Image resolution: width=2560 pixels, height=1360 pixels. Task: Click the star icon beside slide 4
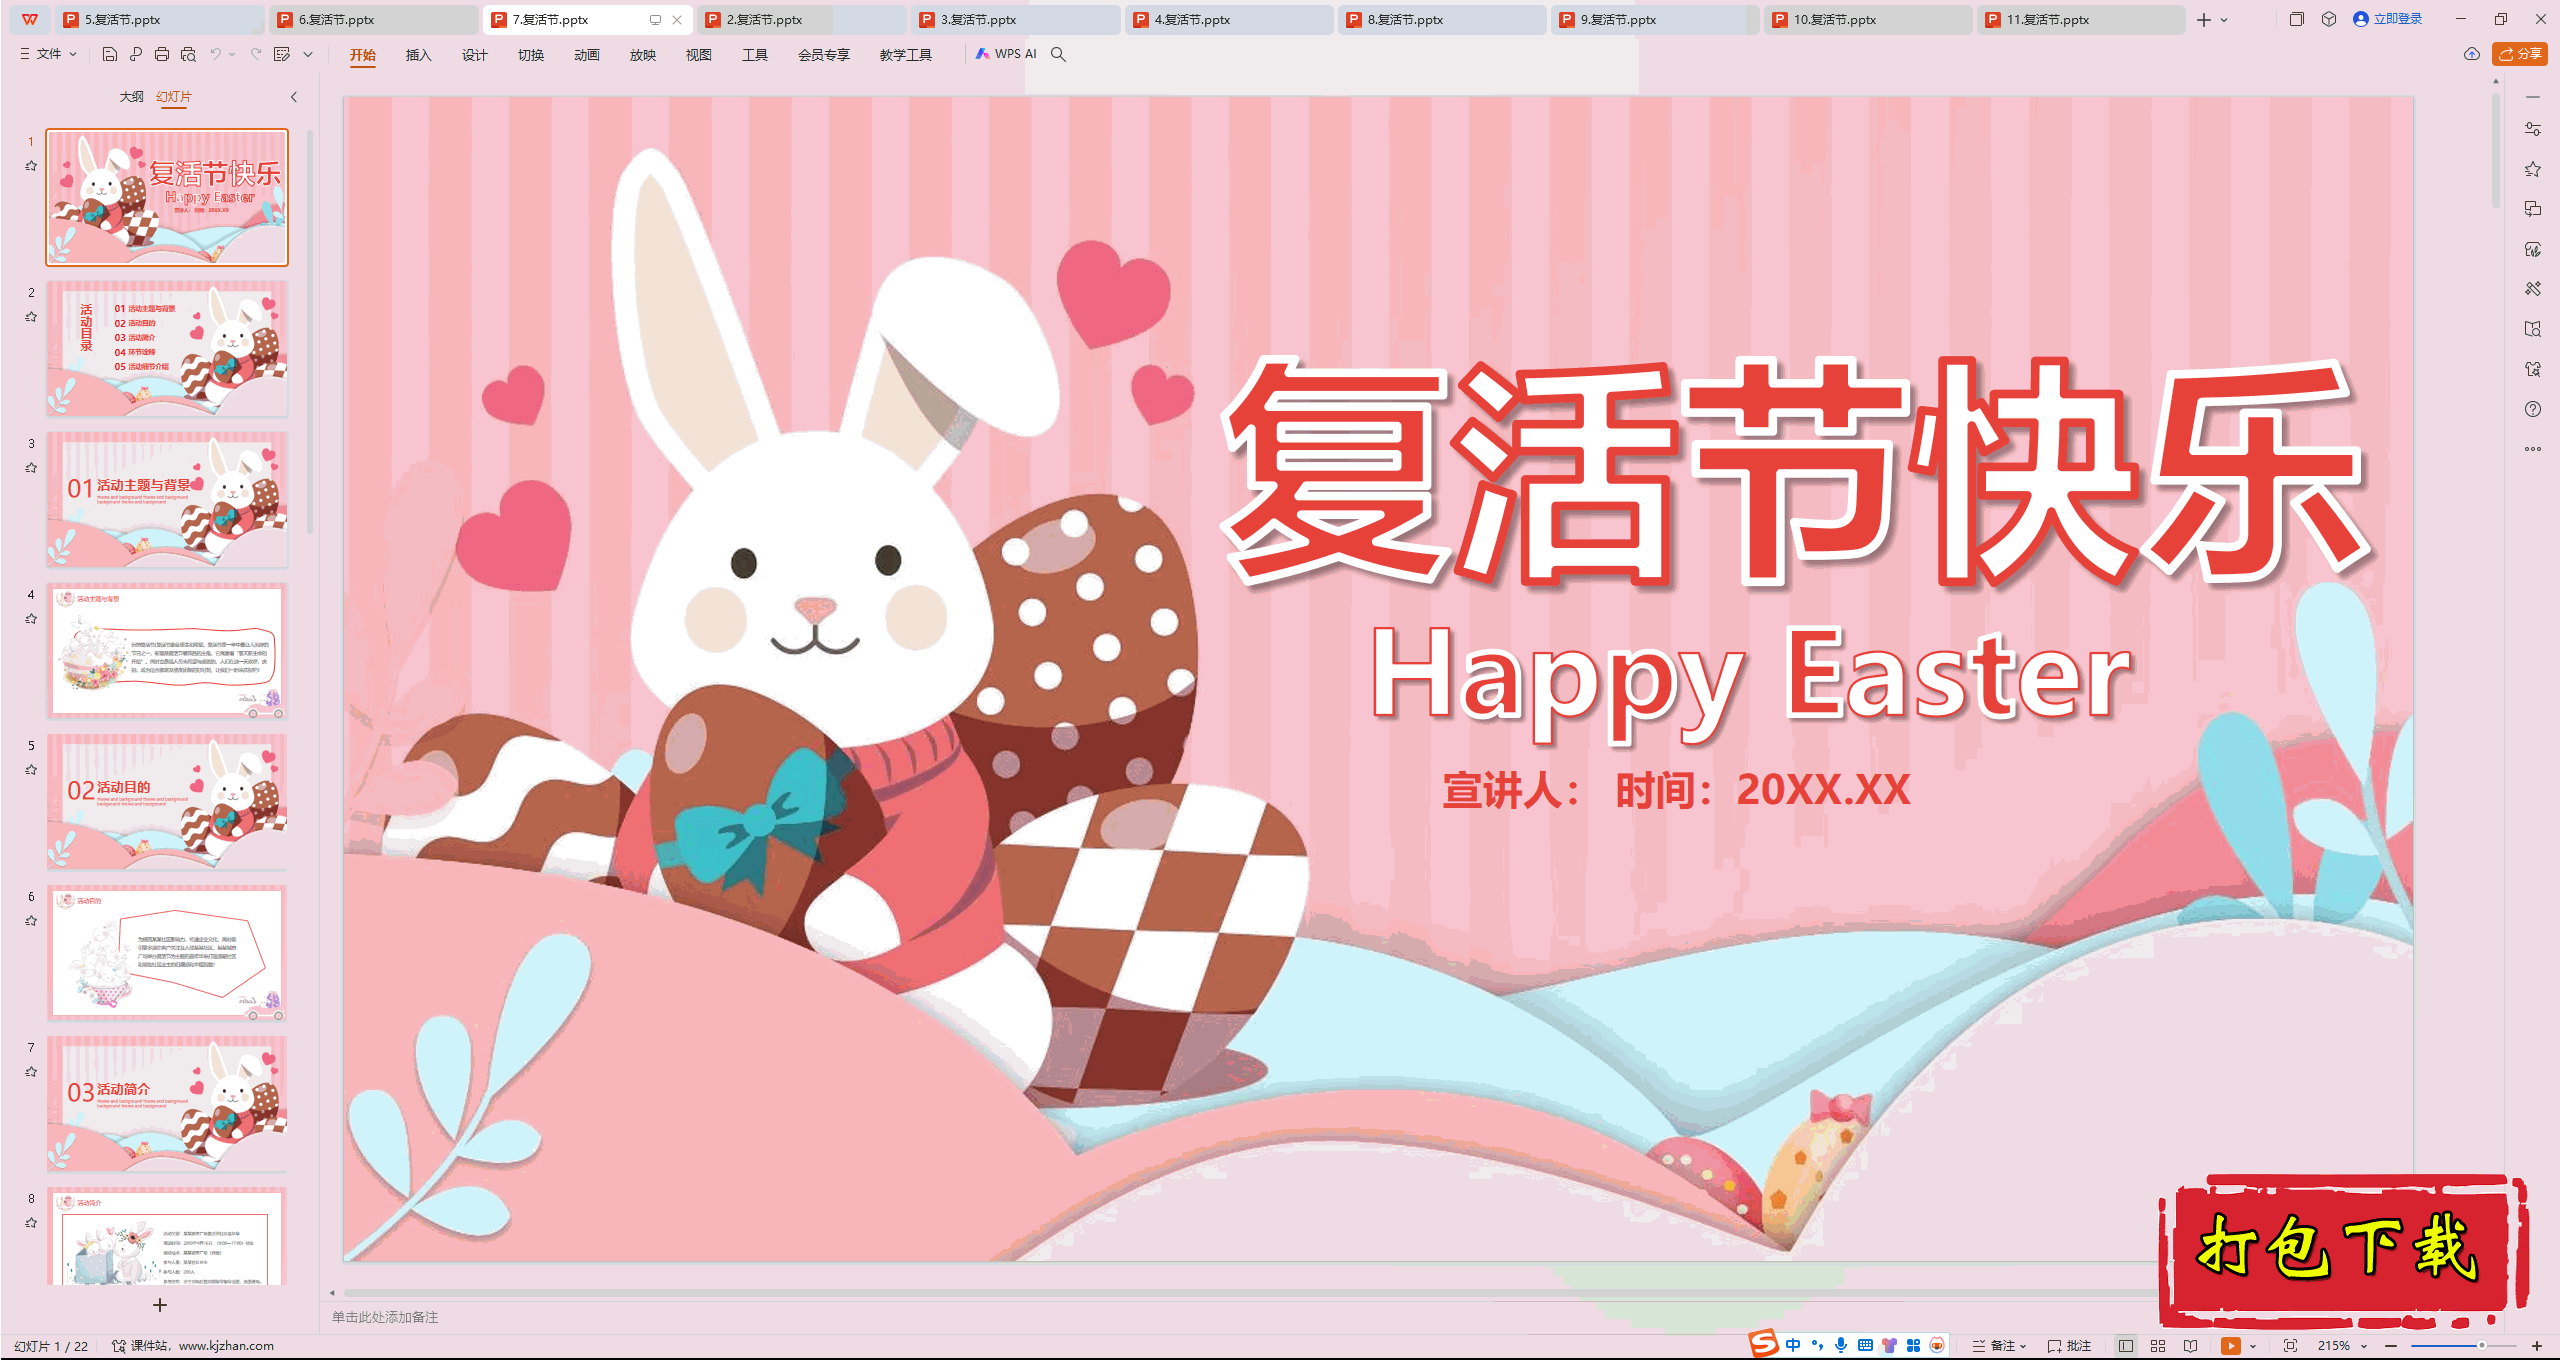31,619
